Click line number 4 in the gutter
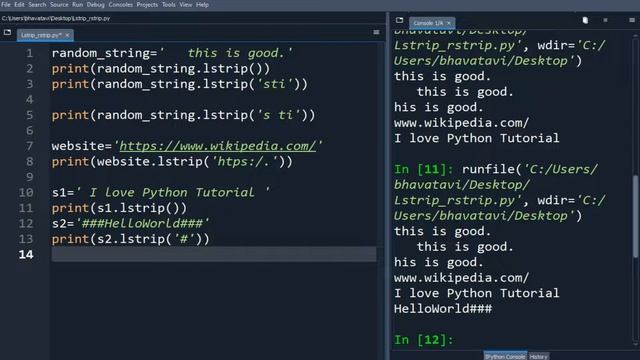Viewport: 640px width, 360px height. [29, 100]
